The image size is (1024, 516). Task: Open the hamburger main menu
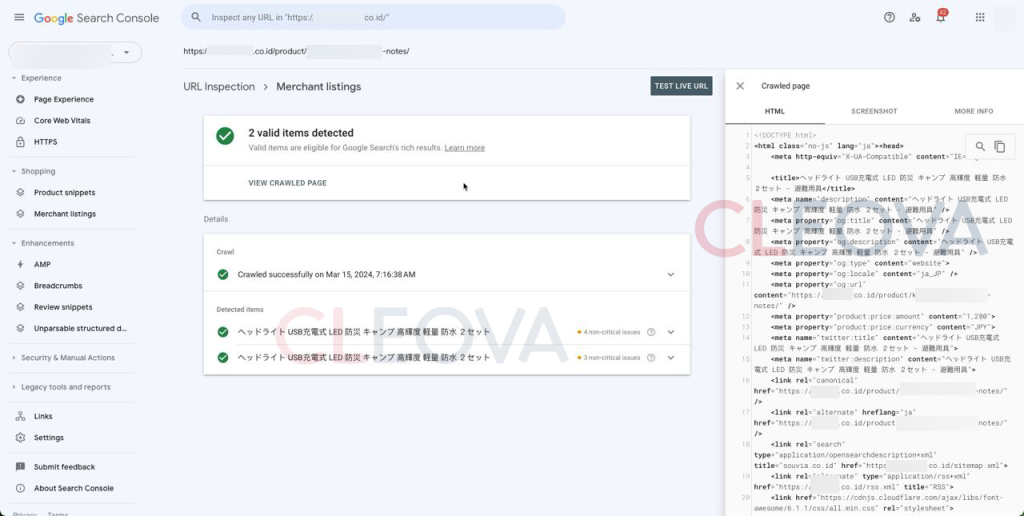[19, 17]
